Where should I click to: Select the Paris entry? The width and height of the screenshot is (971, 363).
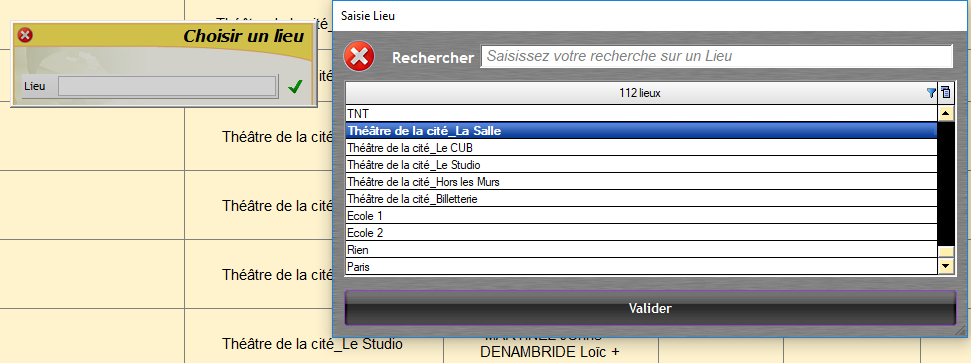click(642, 267)
